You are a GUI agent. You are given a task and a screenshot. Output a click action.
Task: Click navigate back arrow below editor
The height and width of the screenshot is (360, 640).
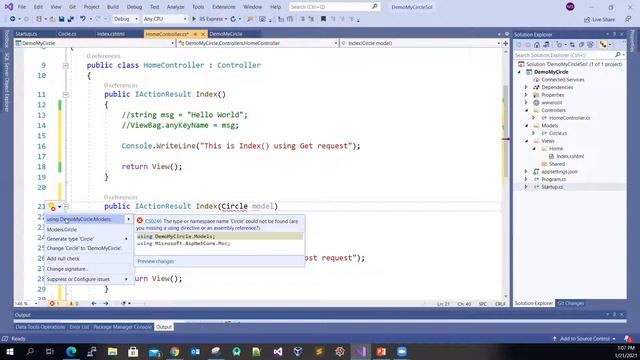click(94, 303)
